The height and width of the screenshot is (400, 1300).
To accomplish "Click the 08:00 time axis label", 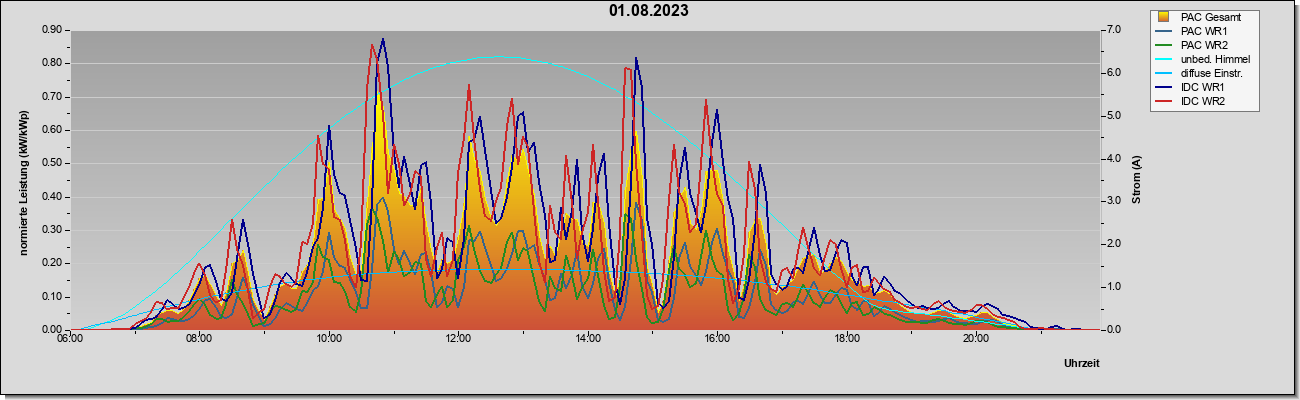I will tap(199, 340).
